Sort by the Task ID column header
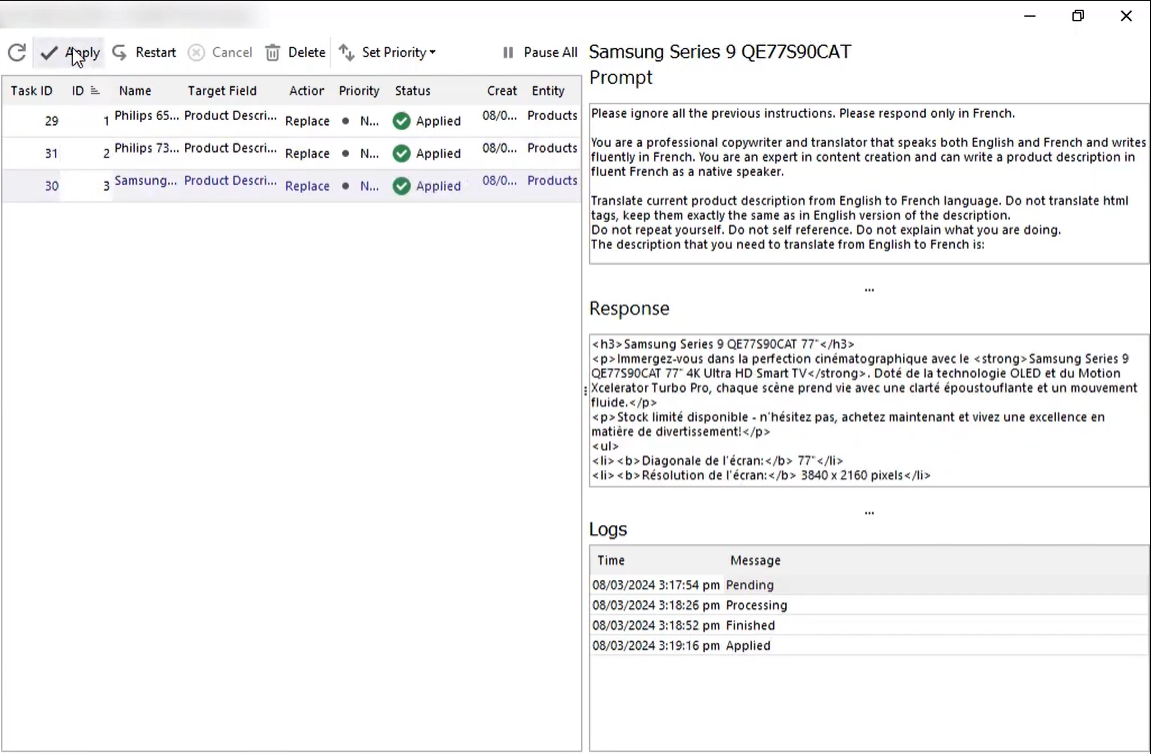The image size is (1151, 754). 31,90
